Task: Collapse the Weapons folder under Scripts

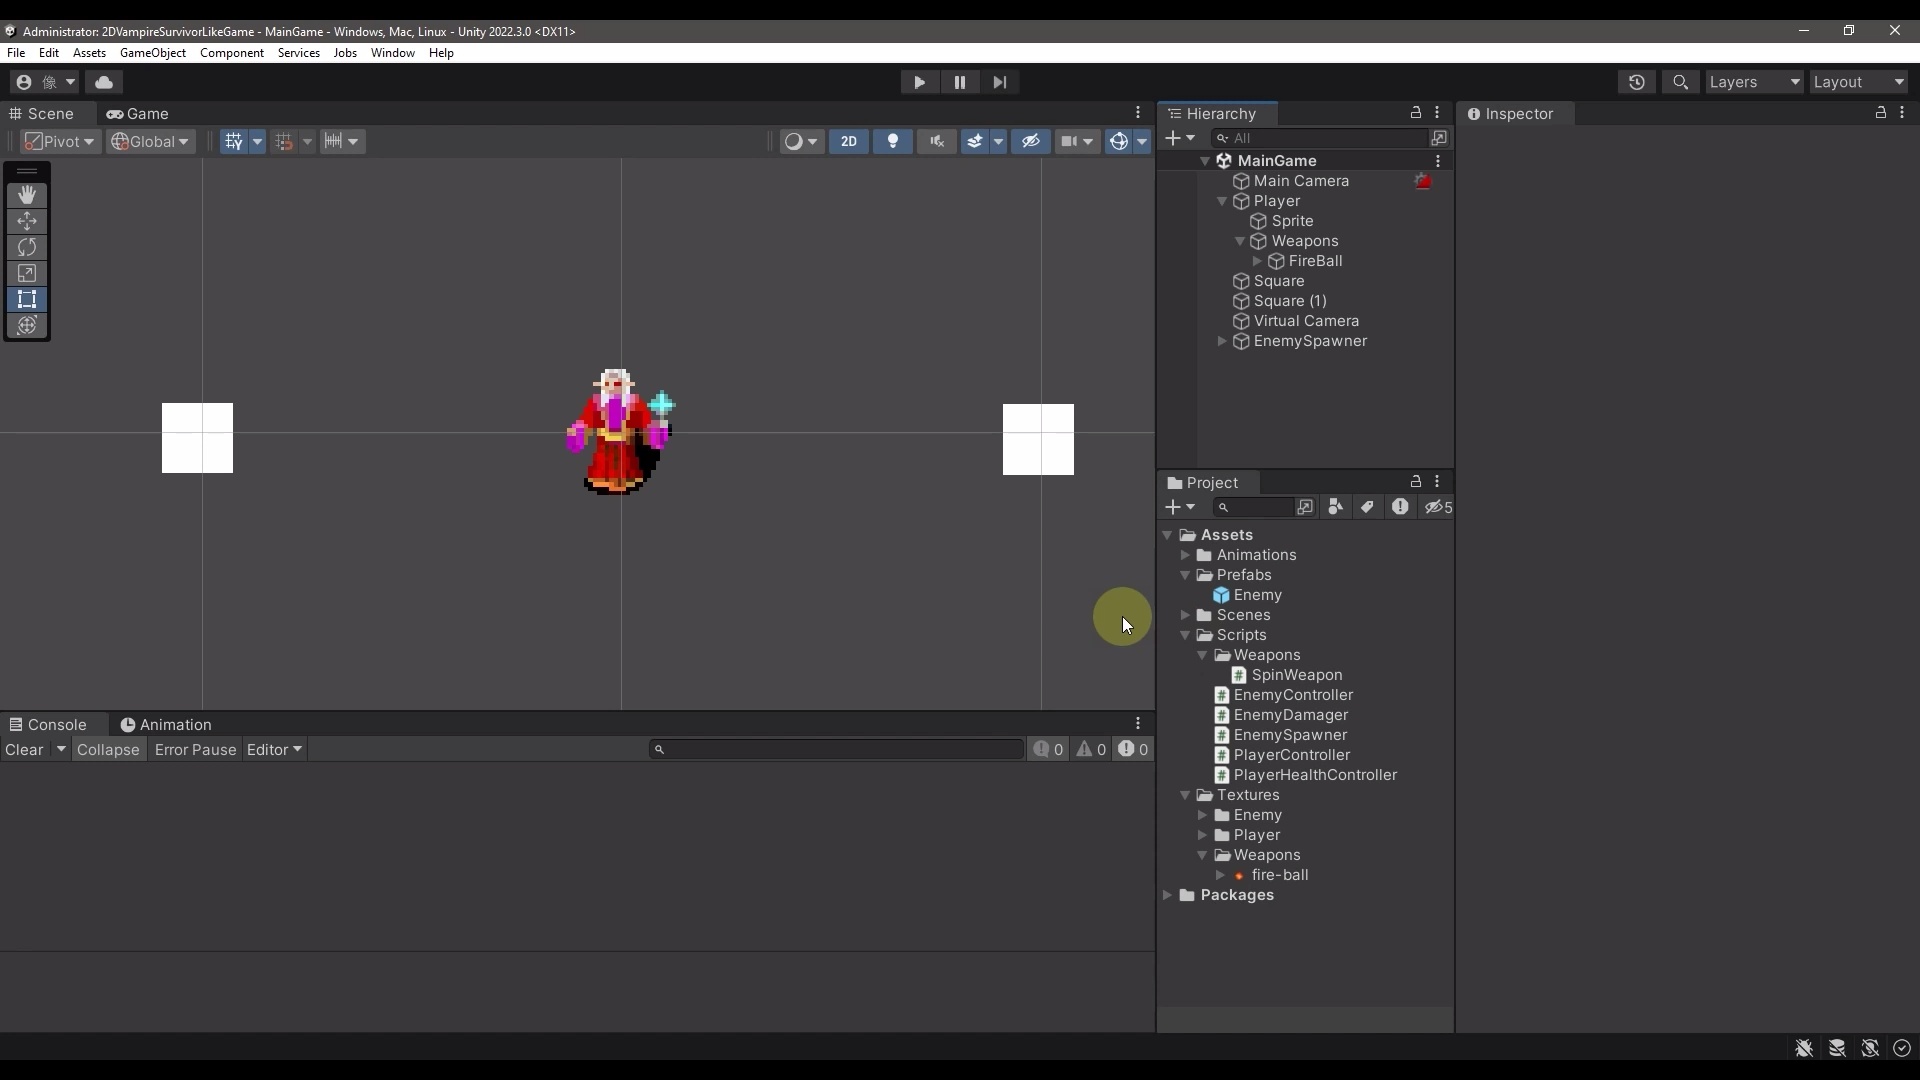Action: coord(1204,656)
